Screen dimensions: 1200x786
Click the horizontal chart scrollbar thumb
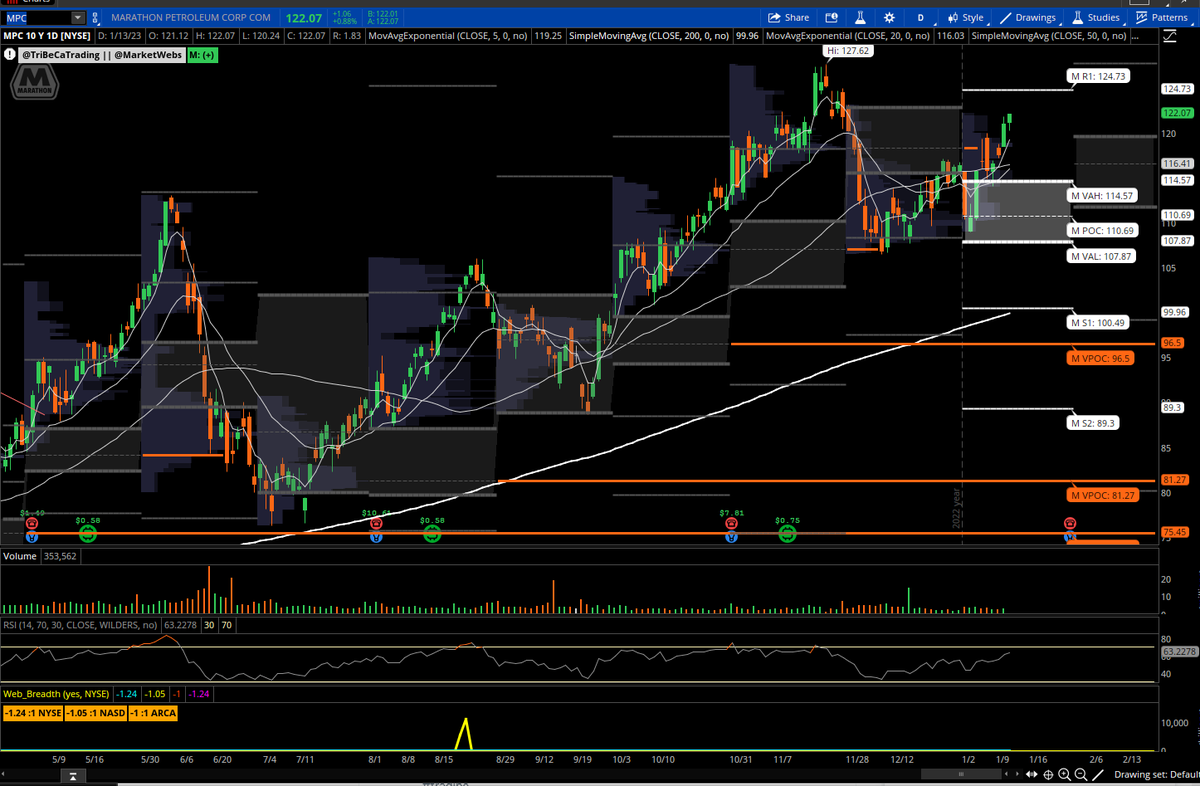pyautogui.click(x=960, y=773)
